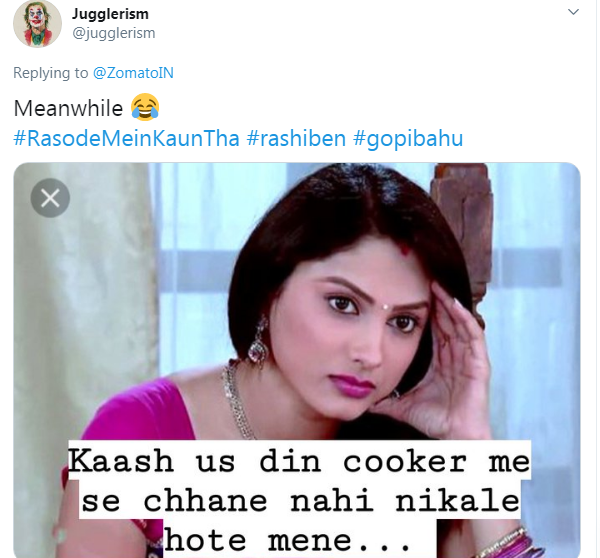The width and height of the screenshot is (600, 558).
Task: Click the 'Meanwhile' tweet text
Action: coord(68,108)
